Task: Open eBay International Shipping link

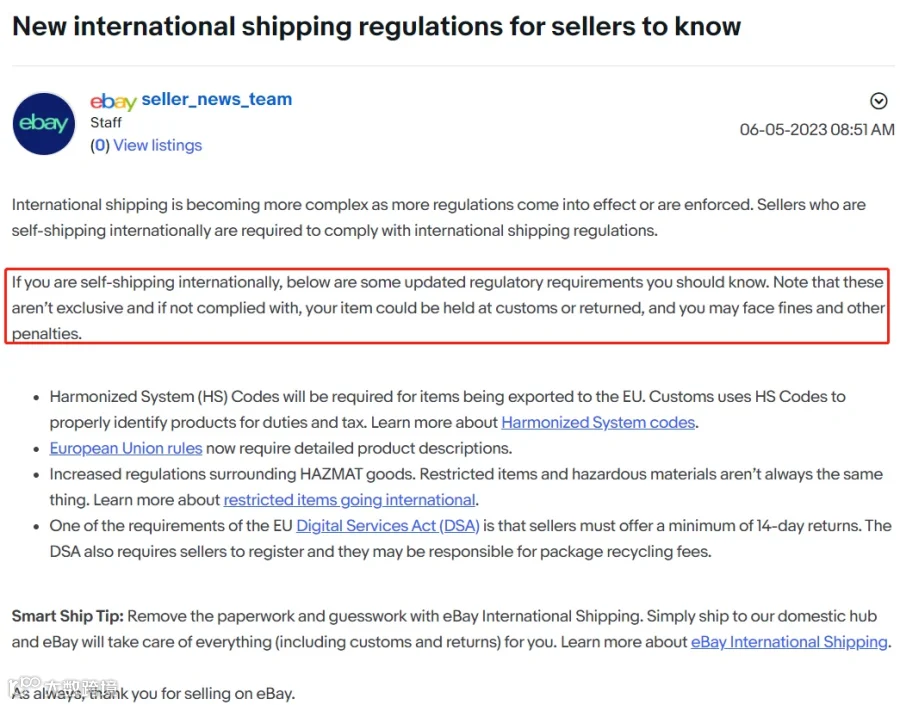Action: pos(789,642)
